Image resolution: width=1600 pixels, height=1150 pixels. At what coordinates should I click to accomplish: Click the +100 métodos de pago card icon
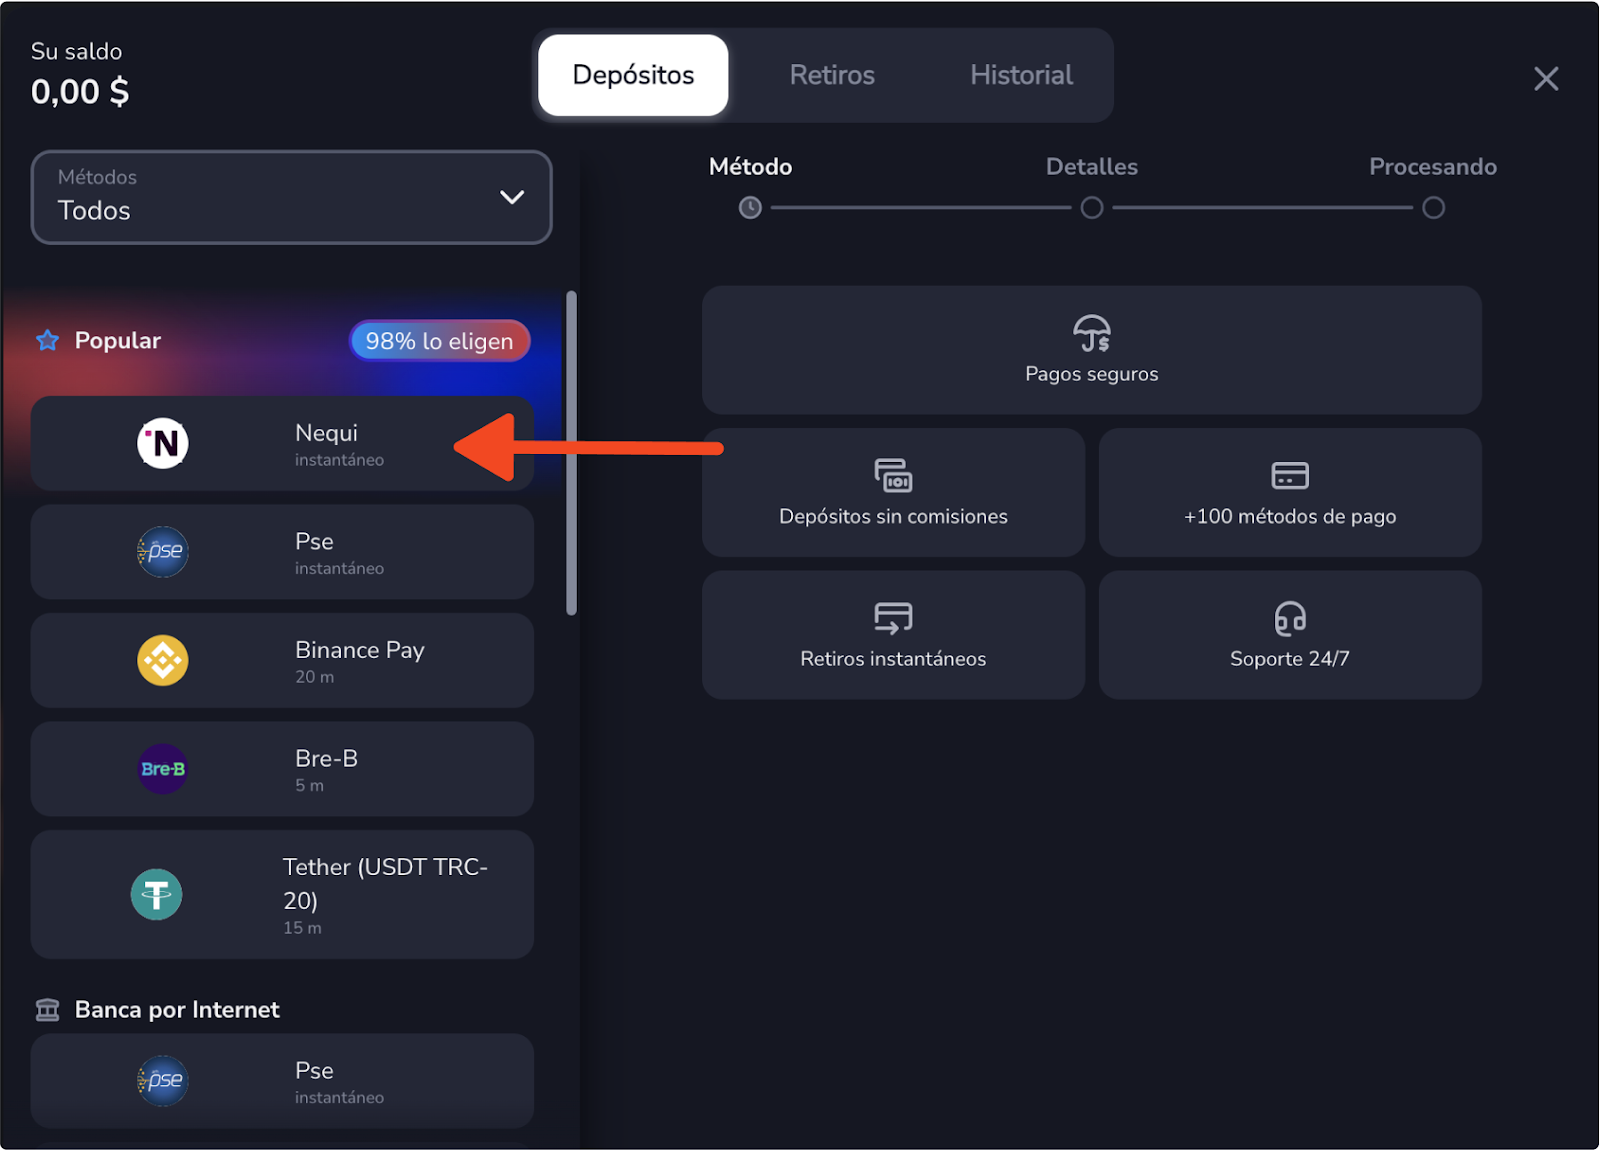click(x=1289, y=476)
